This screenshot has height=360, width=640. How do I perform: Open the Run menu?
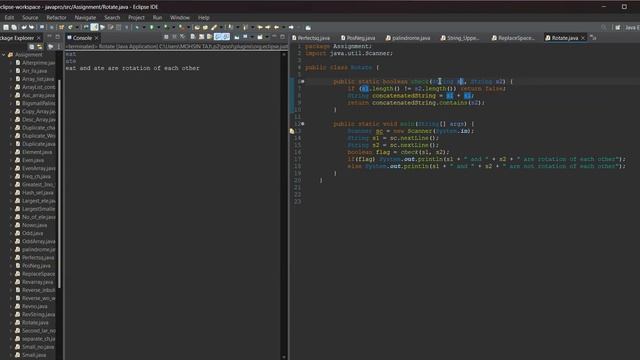(x=158, y=18)
